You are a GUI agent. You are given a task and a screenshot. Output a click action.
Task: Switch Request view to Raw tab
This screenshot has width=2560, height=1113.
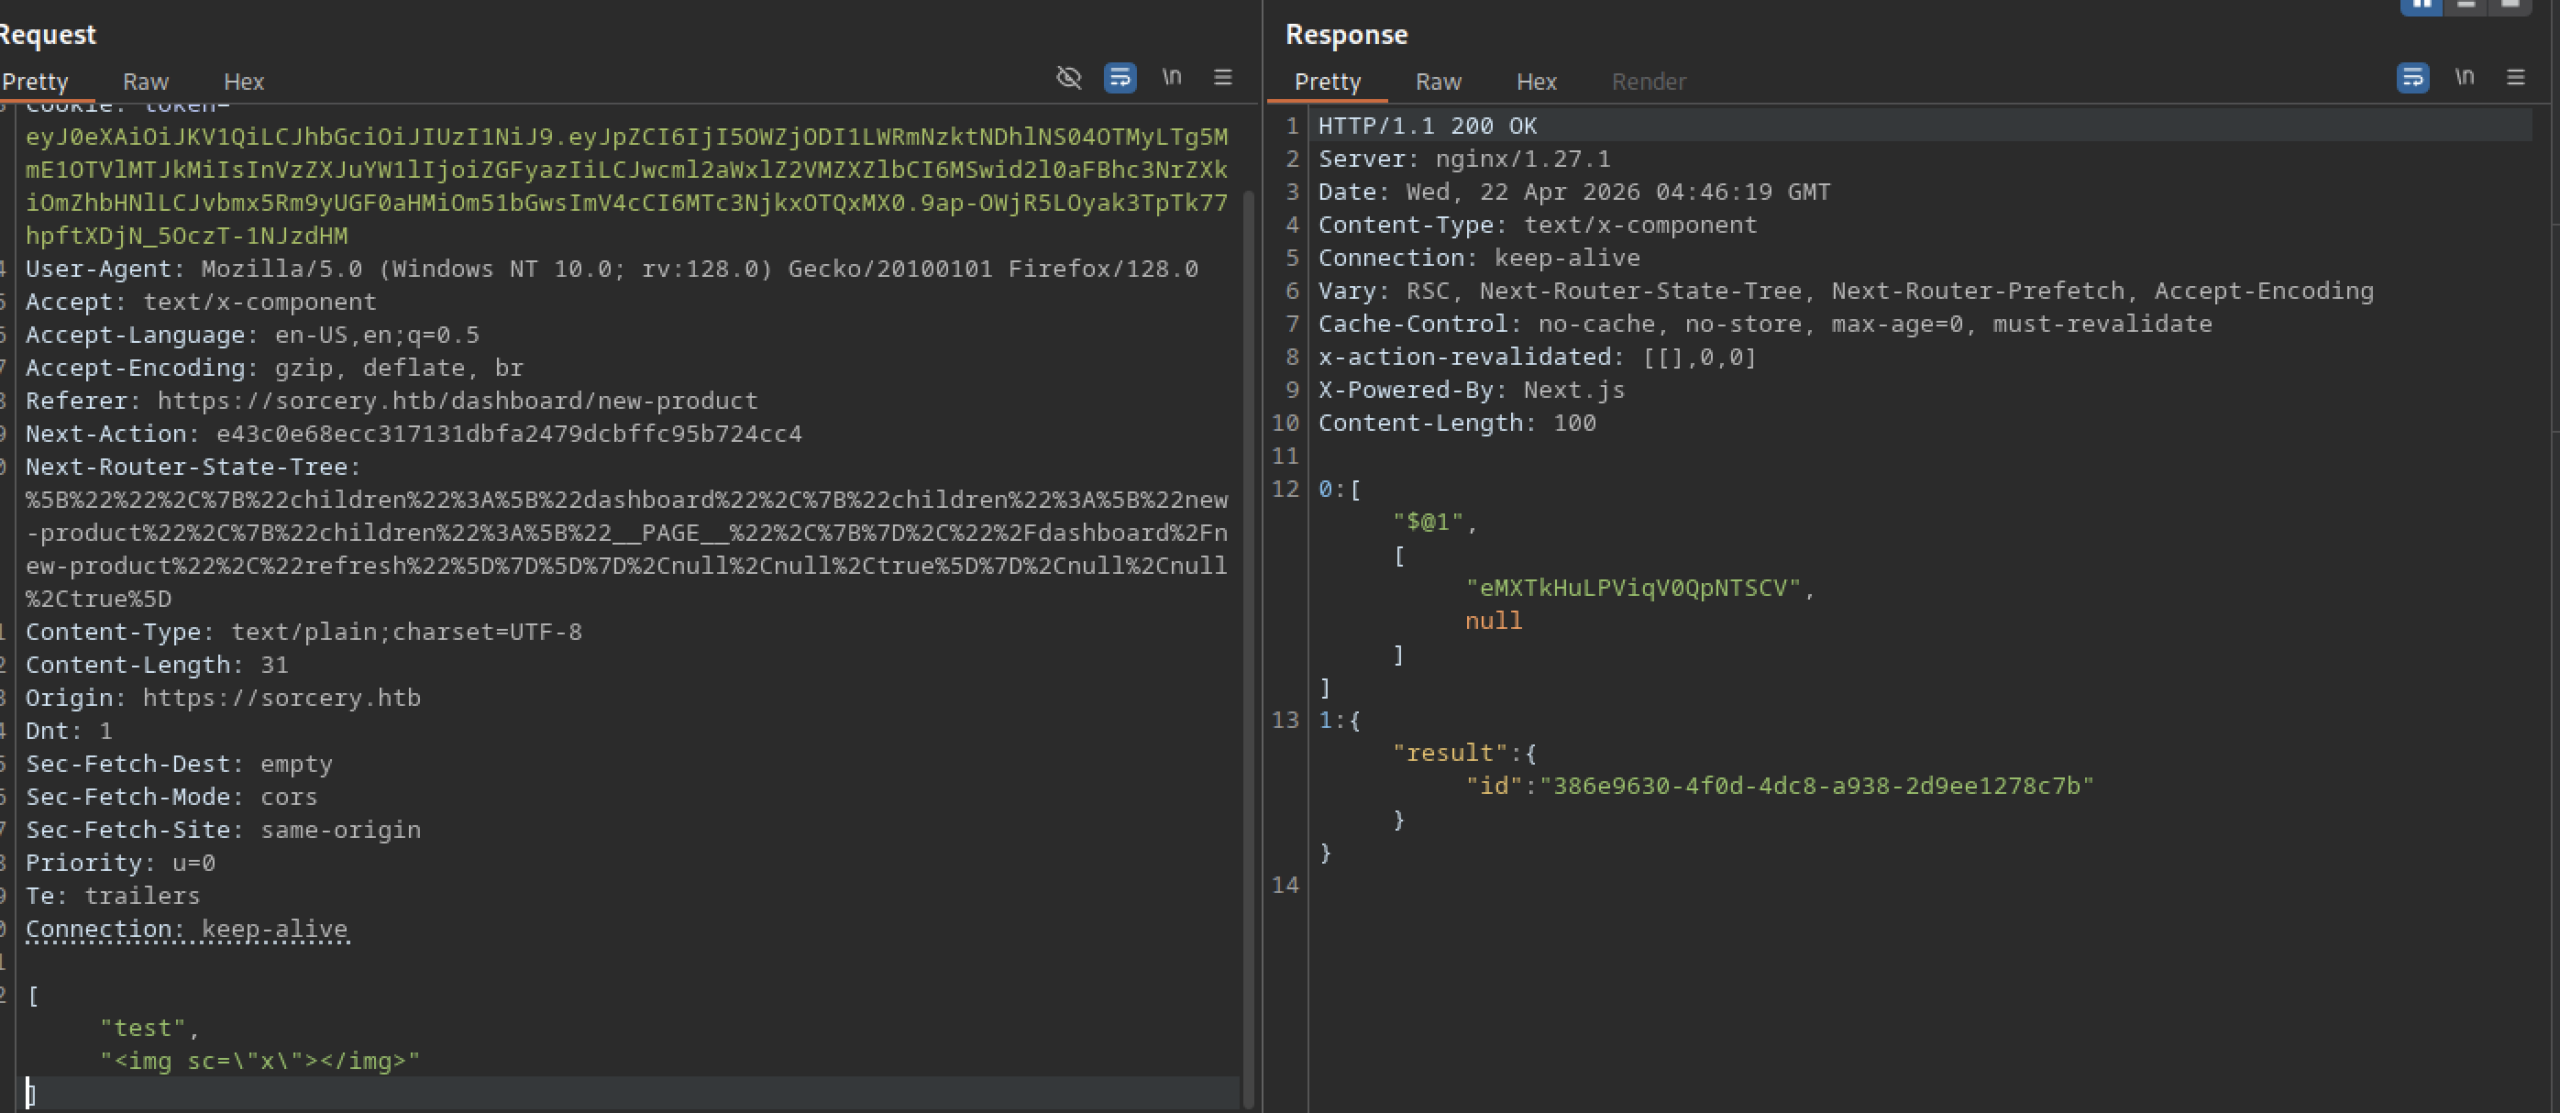pyautogui.click(x=146, y=82)
